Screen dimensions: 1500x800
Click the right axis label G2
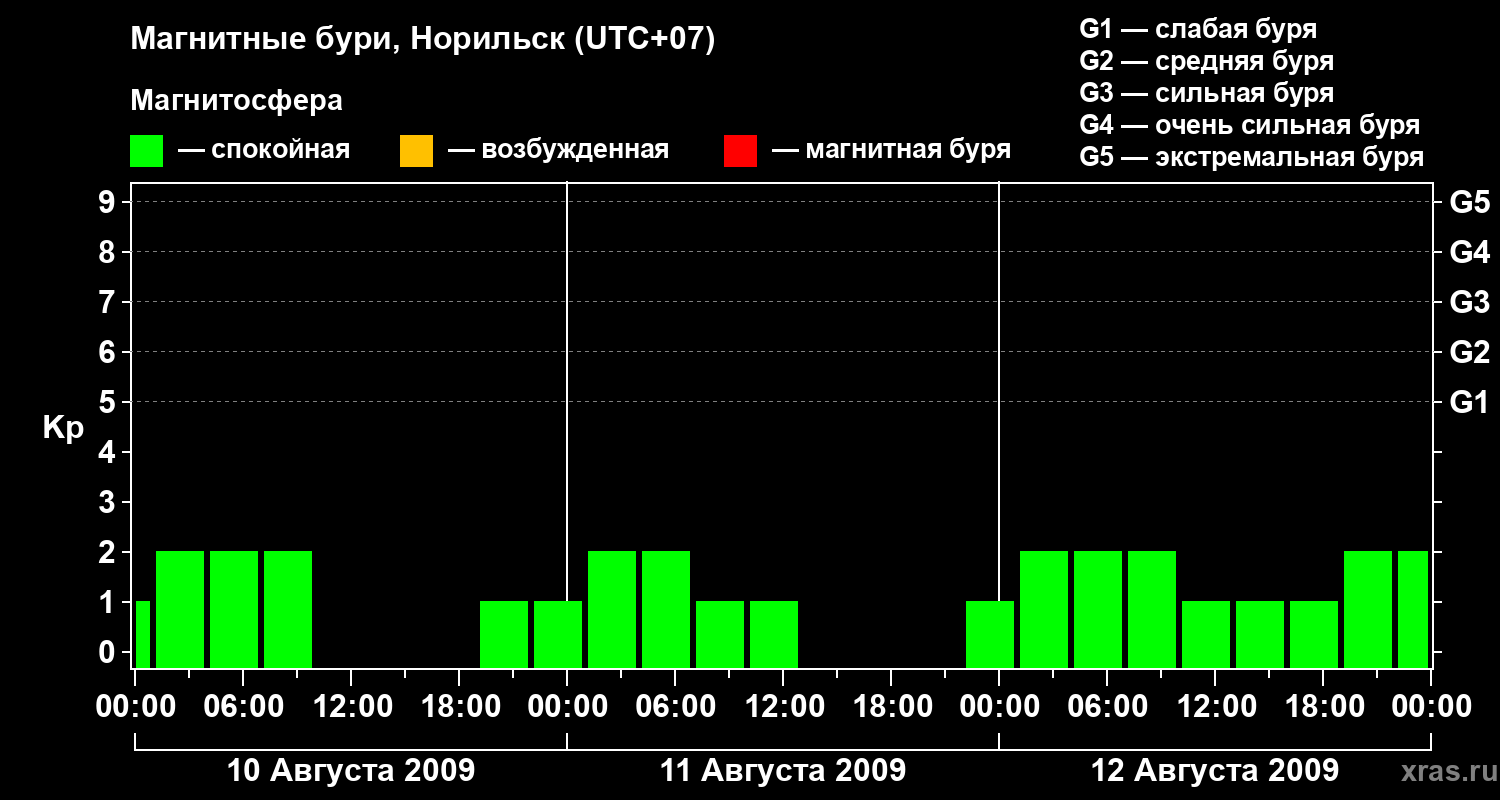pyautogui.click(x=1469, y=352)
